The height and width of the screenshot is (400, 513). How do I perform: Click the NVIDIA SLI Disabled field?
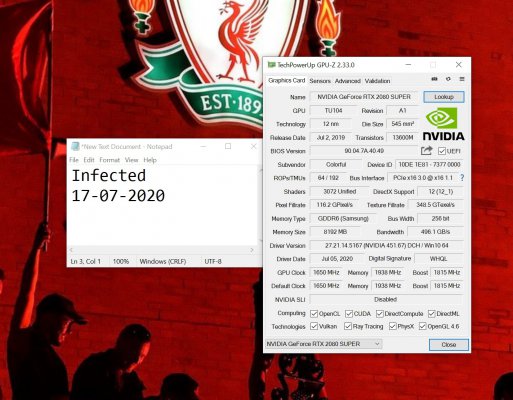387,299
